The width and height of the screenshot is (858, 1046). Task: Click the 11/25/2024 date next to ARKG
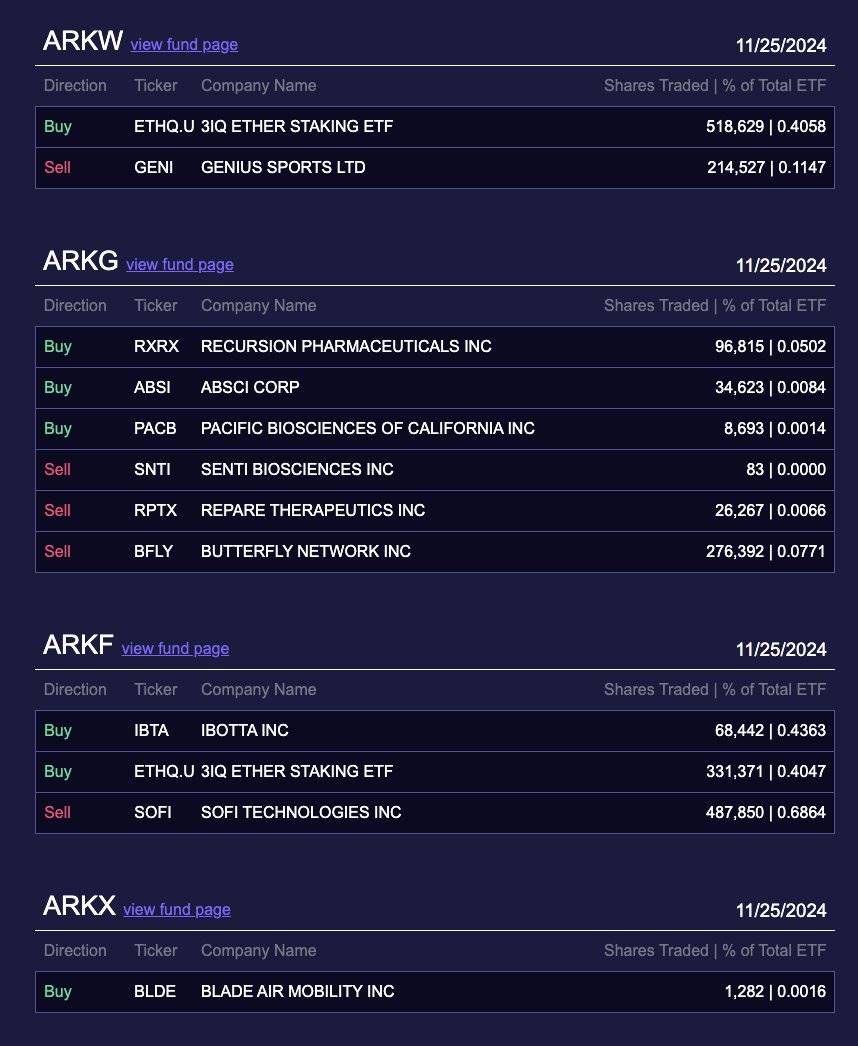[781, 265]
